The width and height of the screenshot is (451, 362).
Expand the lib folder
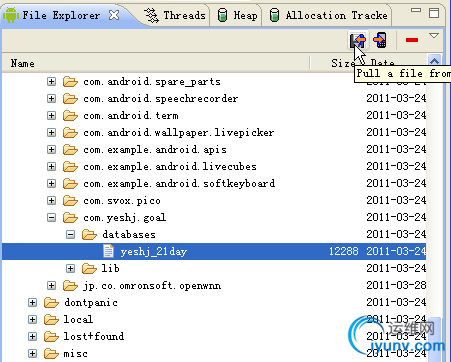tap(70, 269)
